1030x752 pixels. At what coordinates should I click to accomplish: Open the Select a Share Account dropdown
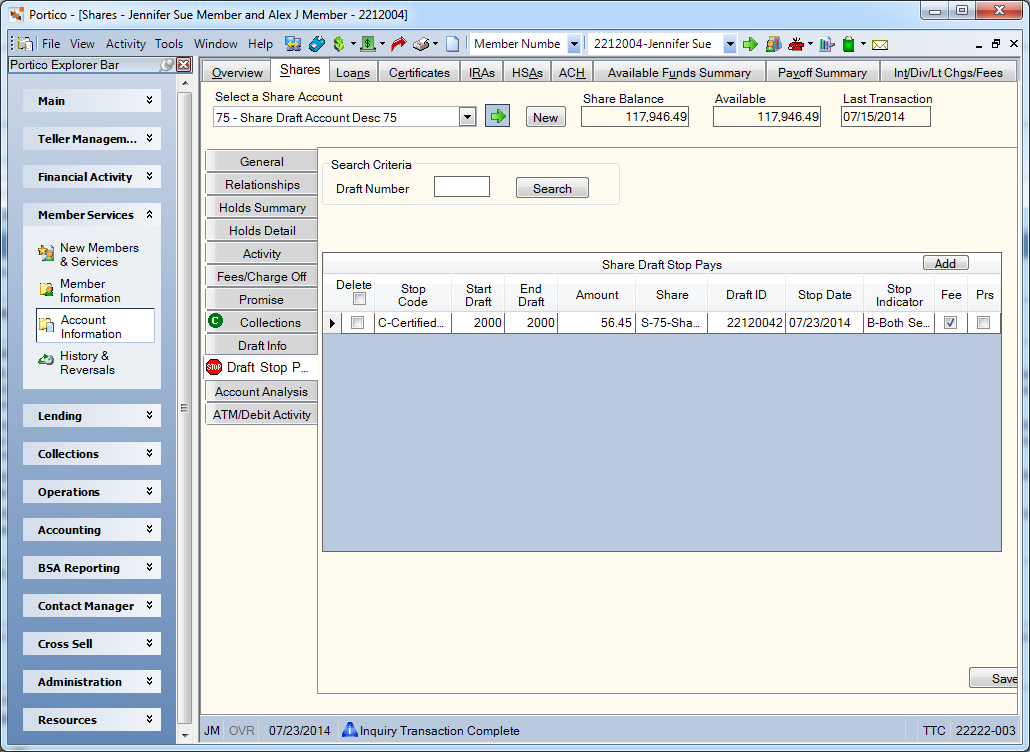467,118
